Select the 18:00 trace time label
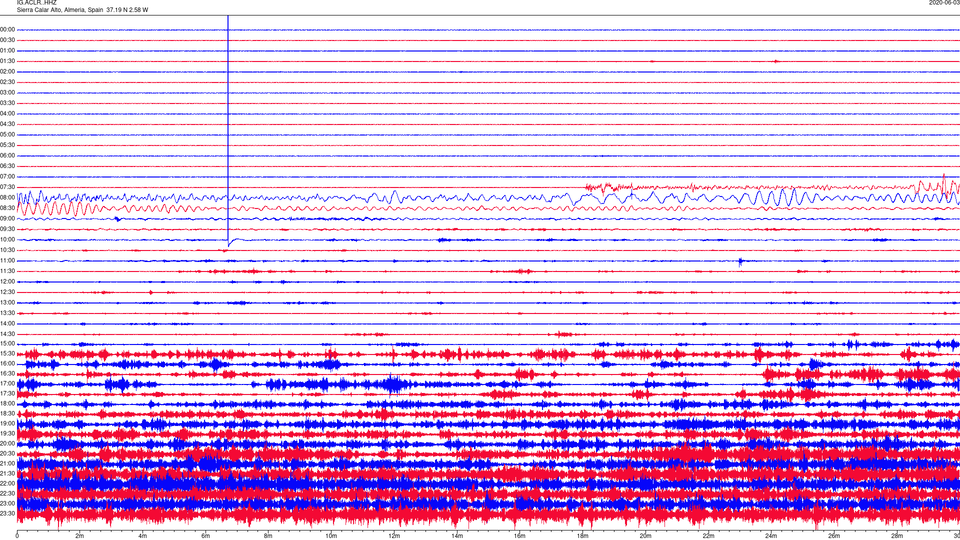The height and width of the screenshot is (540, 960). point(7,403)
